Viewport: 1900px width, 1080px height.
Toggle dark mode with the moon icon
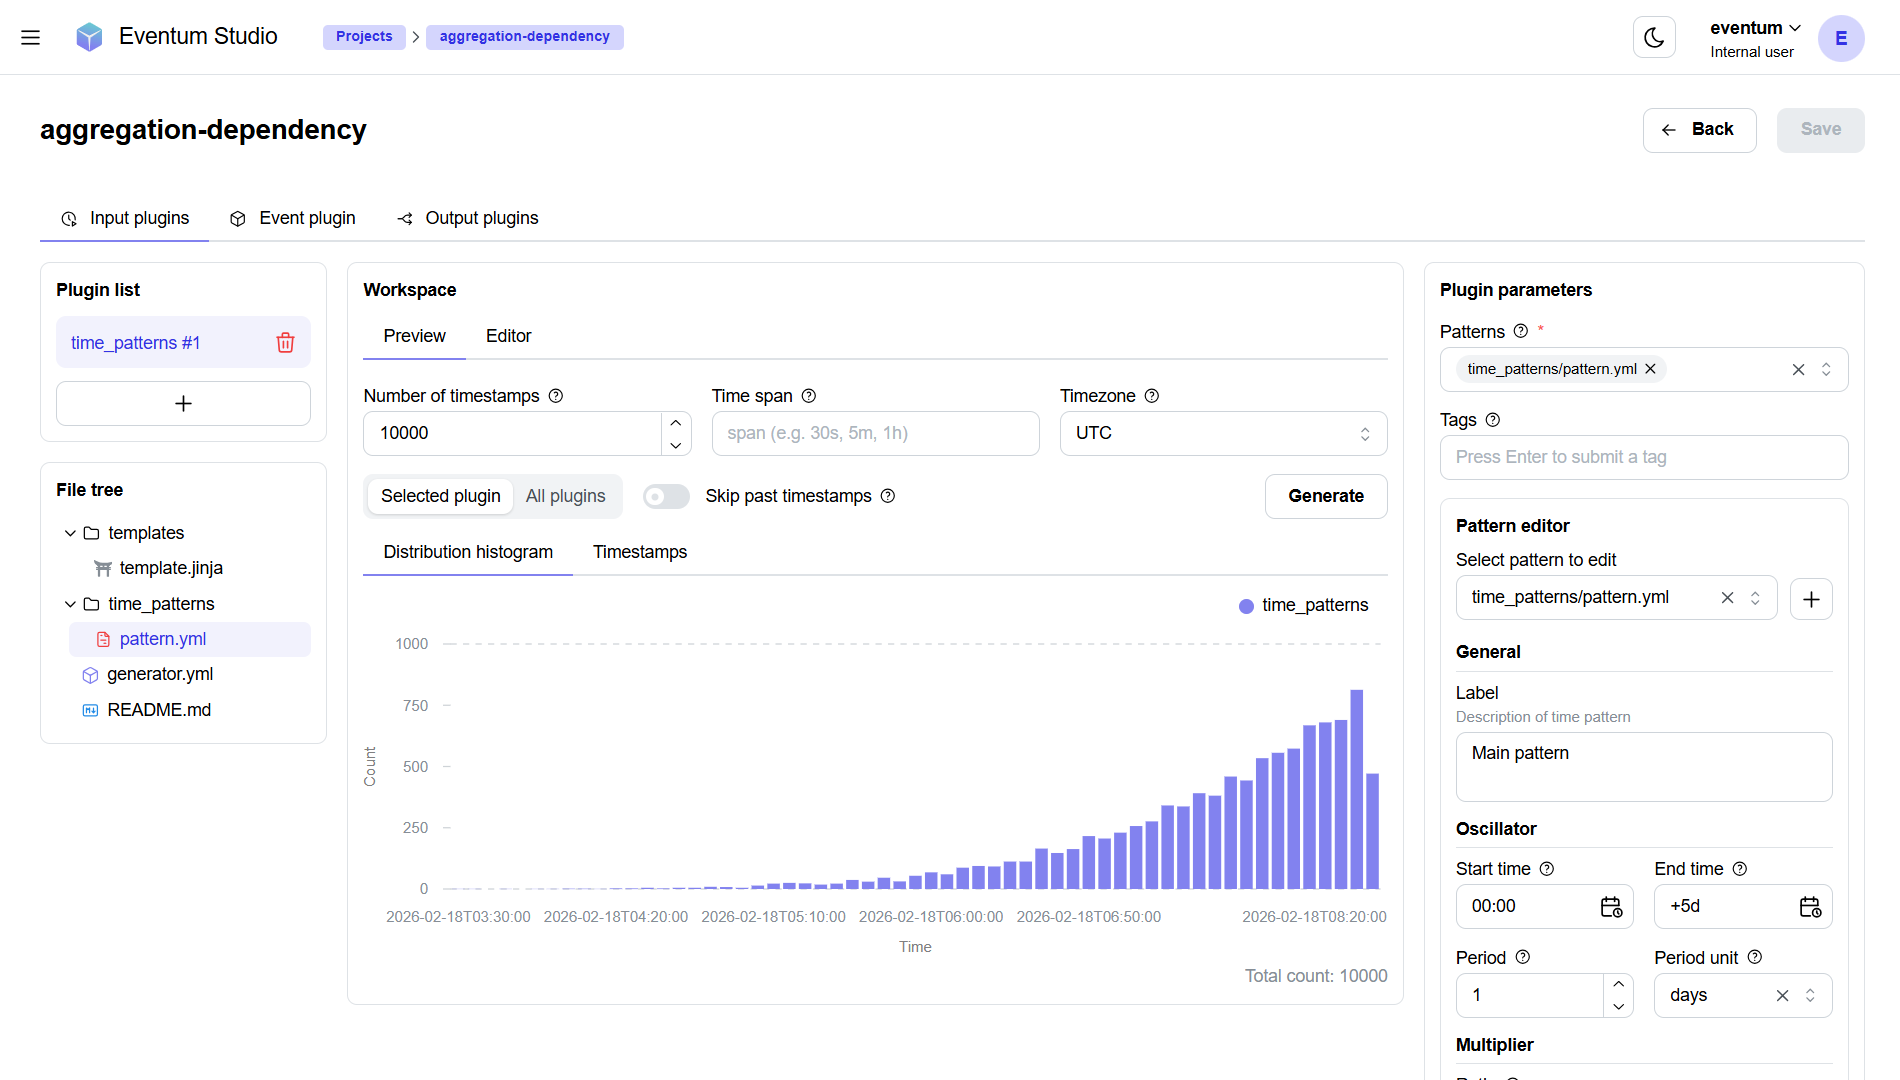[1654, 38]
